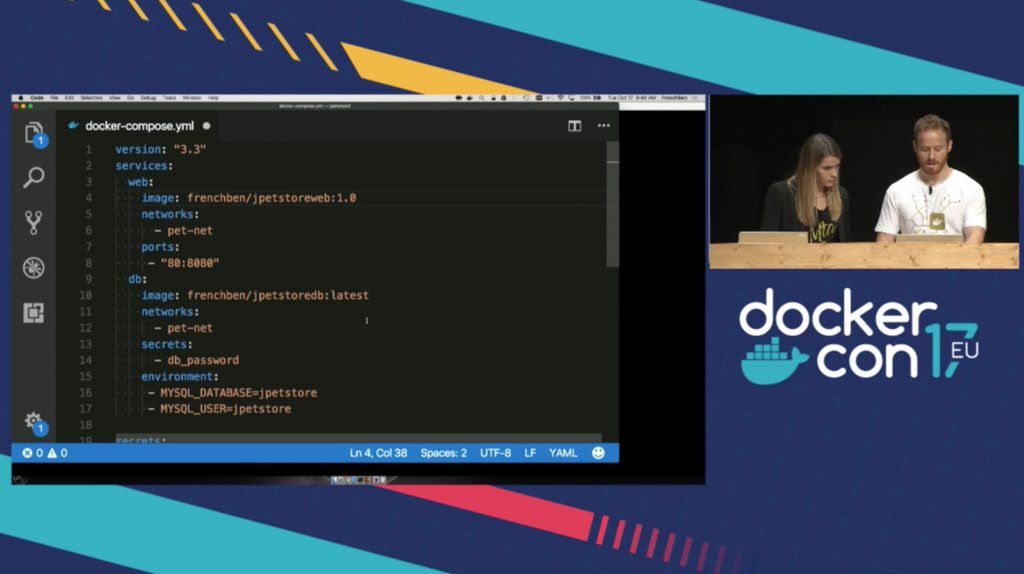The image size is (1024, 574).
Task: Change language mode via YAML
Action: point(563,453)
